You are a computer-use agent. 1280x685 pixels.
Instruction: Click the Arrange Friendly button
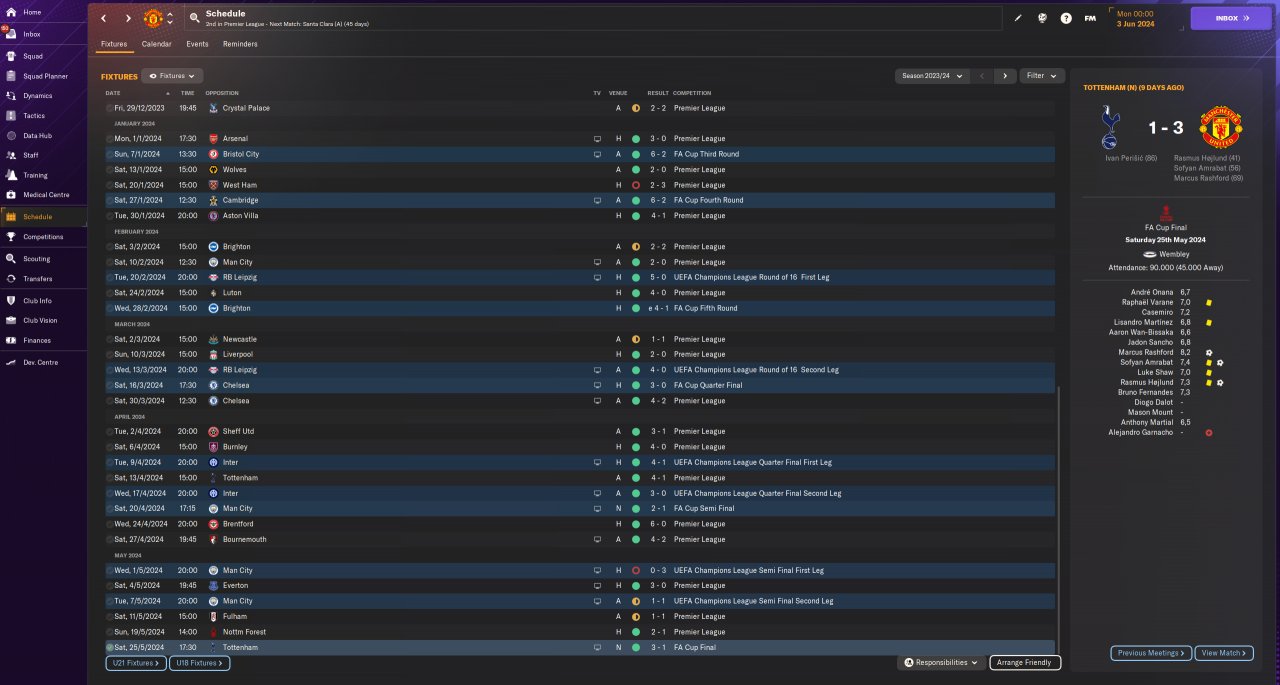tap(1025, 662)
